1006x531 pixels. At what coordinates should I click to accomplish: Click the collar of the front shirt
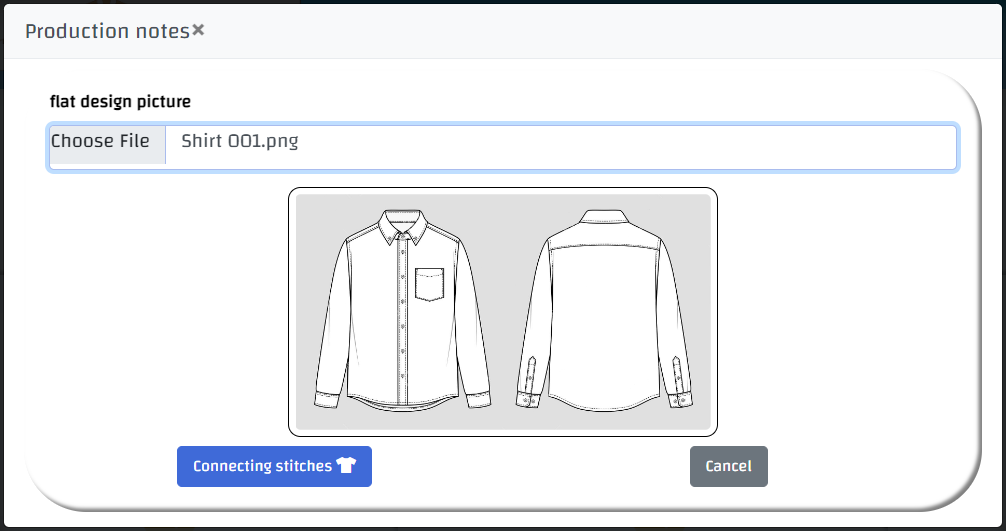coord(402,226)
